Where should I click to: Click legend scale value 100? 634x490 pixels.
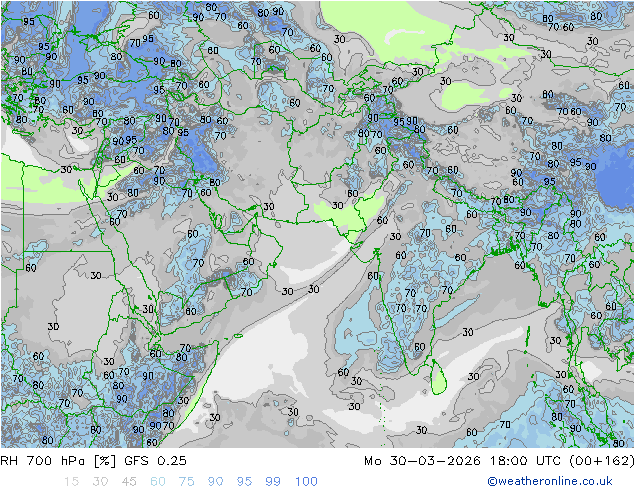pyautogui.click(x=306, y=481)
